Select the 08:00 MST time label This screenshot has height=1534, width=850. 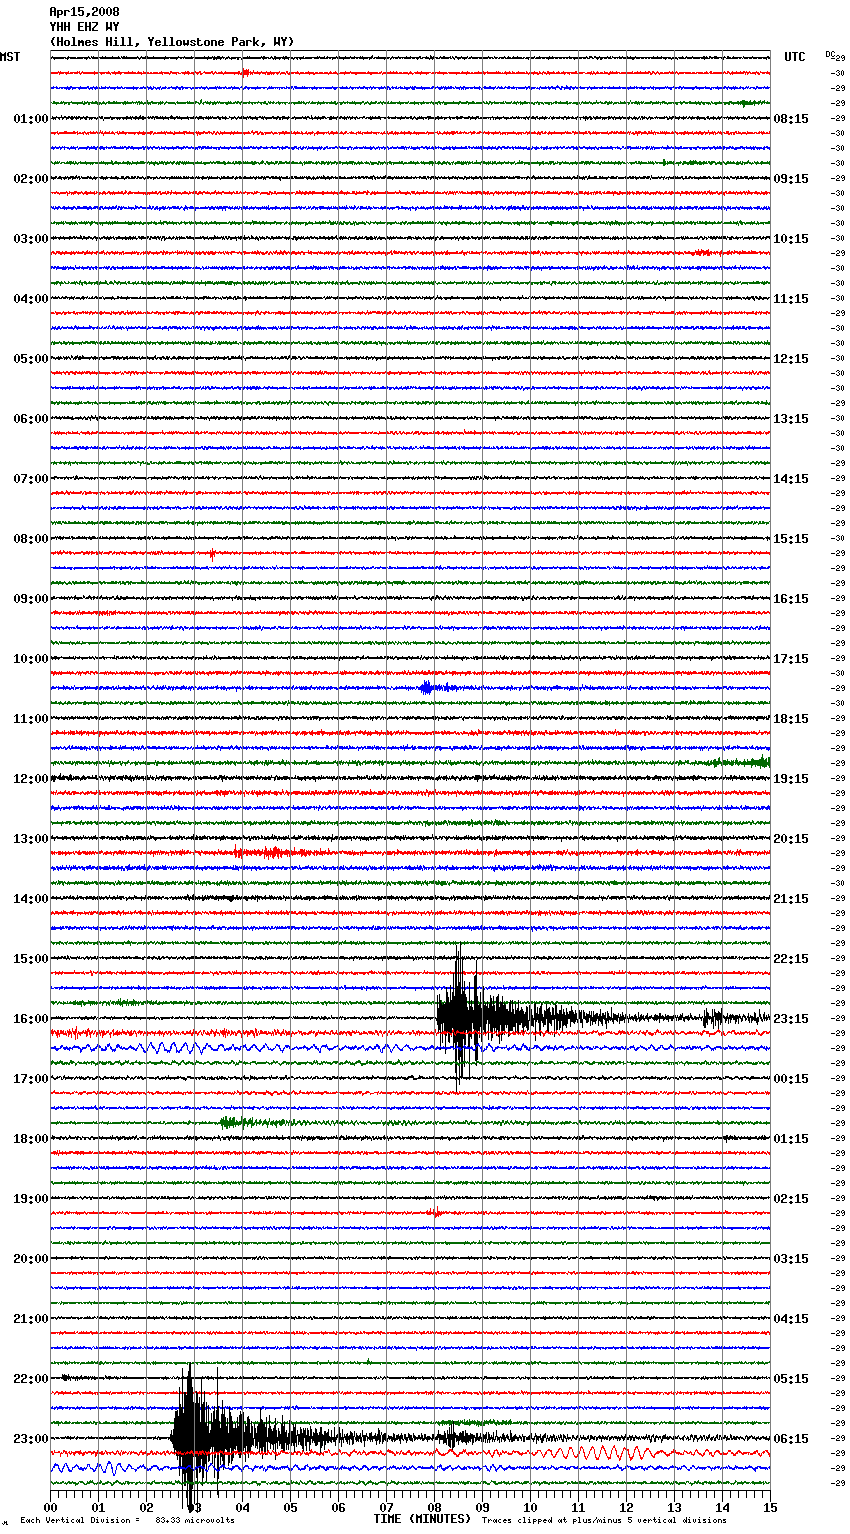pyautogui.click(x=31, y=539)
